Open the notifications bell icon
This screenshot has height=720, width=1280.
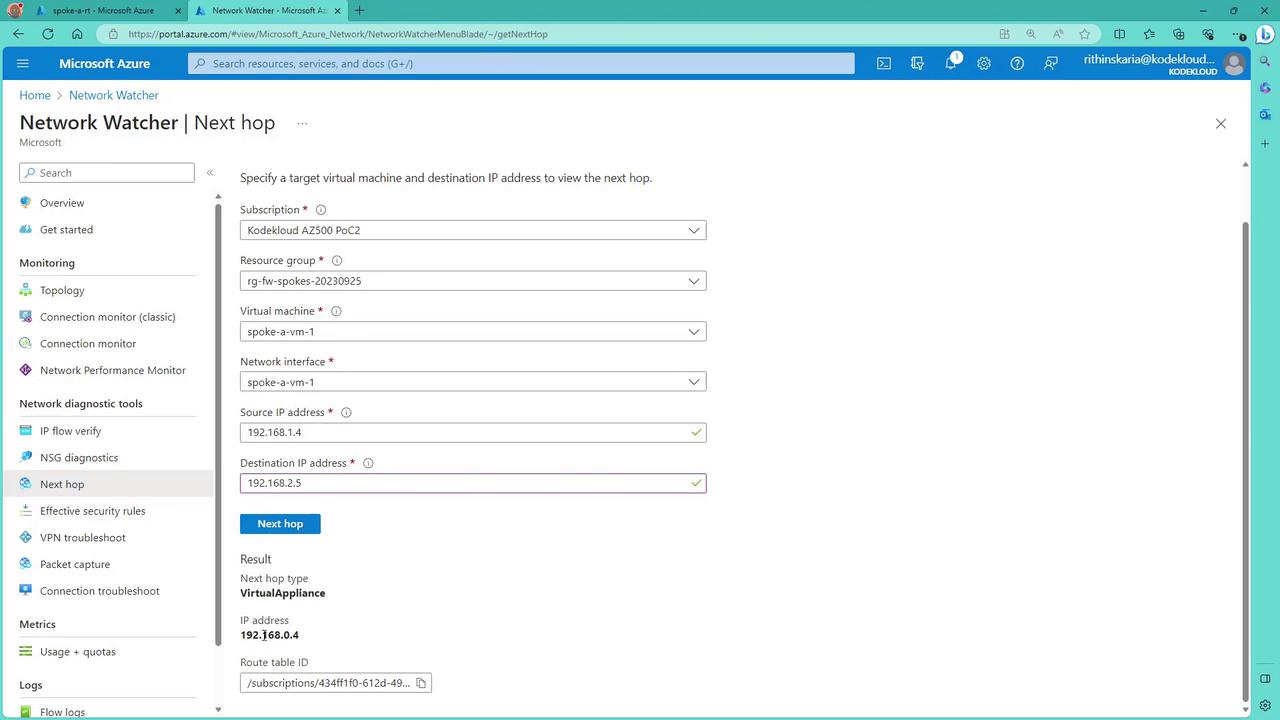coord(950,63)
